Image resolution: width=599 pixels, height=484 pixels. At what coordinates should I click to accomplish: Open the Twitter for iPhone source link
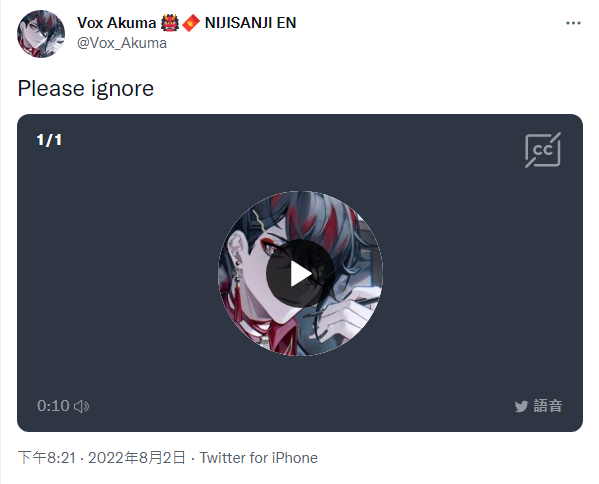[x=259, y=458]
